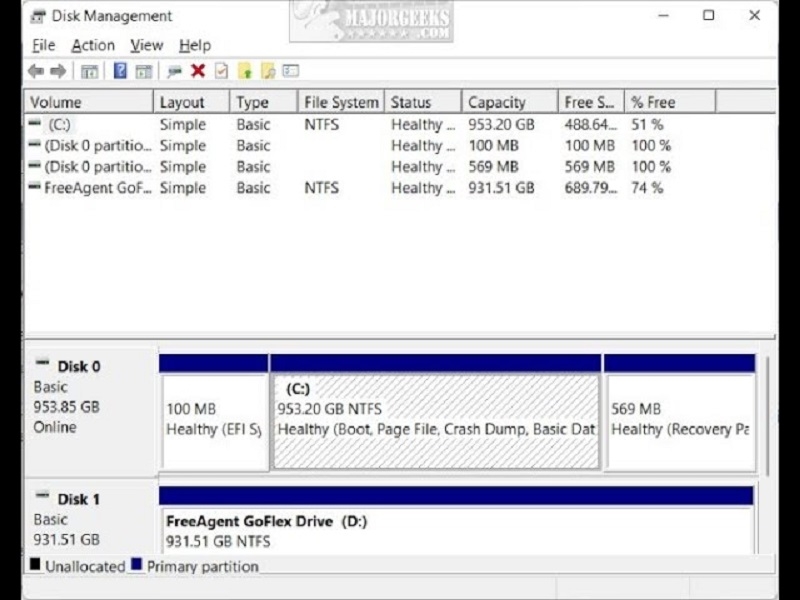
Task: Click the graphical pane vertical scrollbar
Action: [768, 450]
